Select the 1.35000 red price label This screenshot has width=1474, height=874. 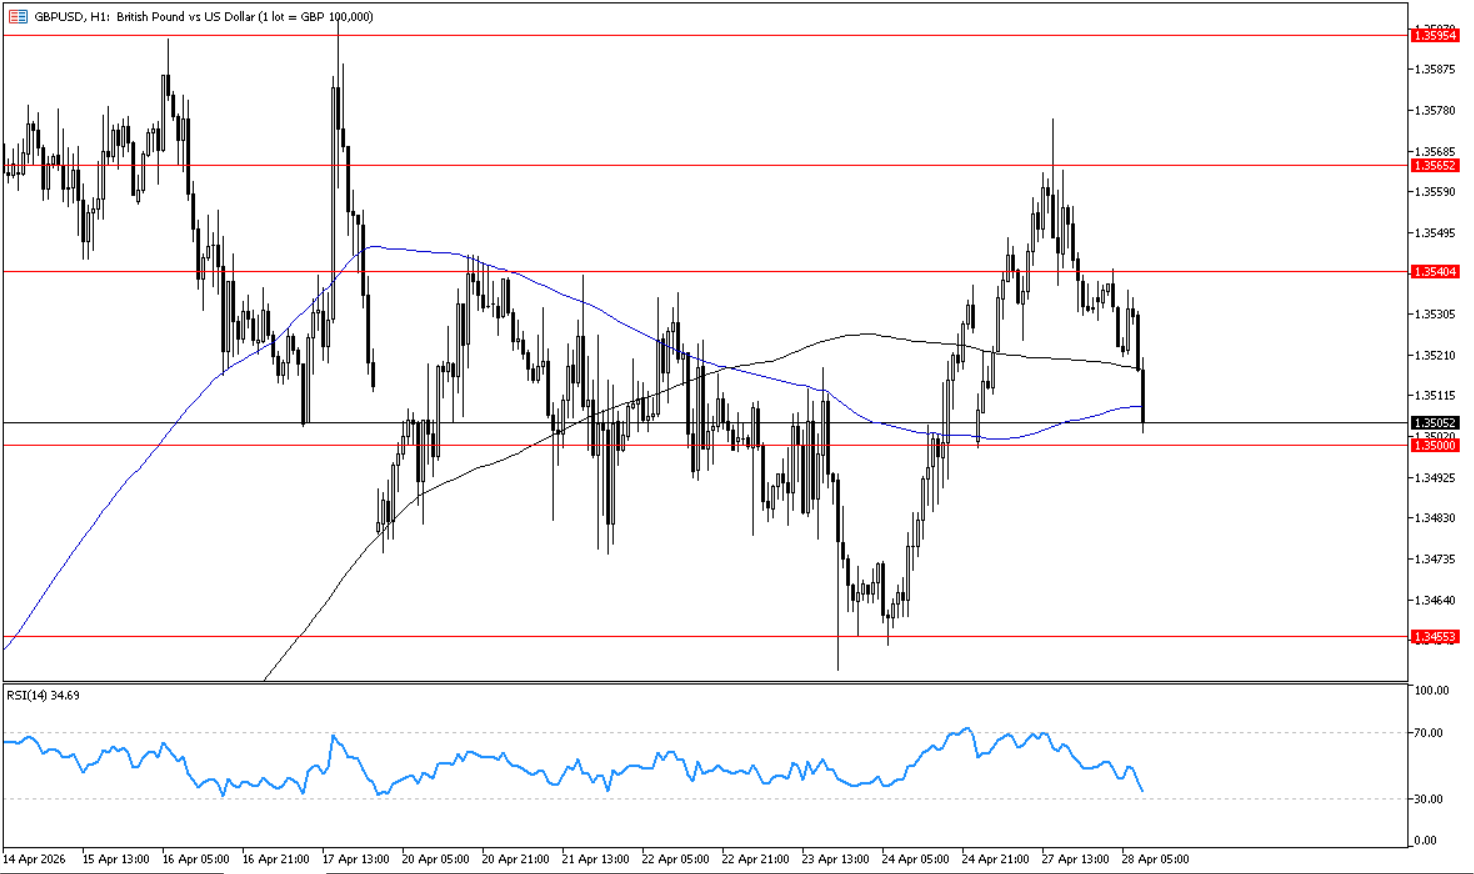(1434, 446)
